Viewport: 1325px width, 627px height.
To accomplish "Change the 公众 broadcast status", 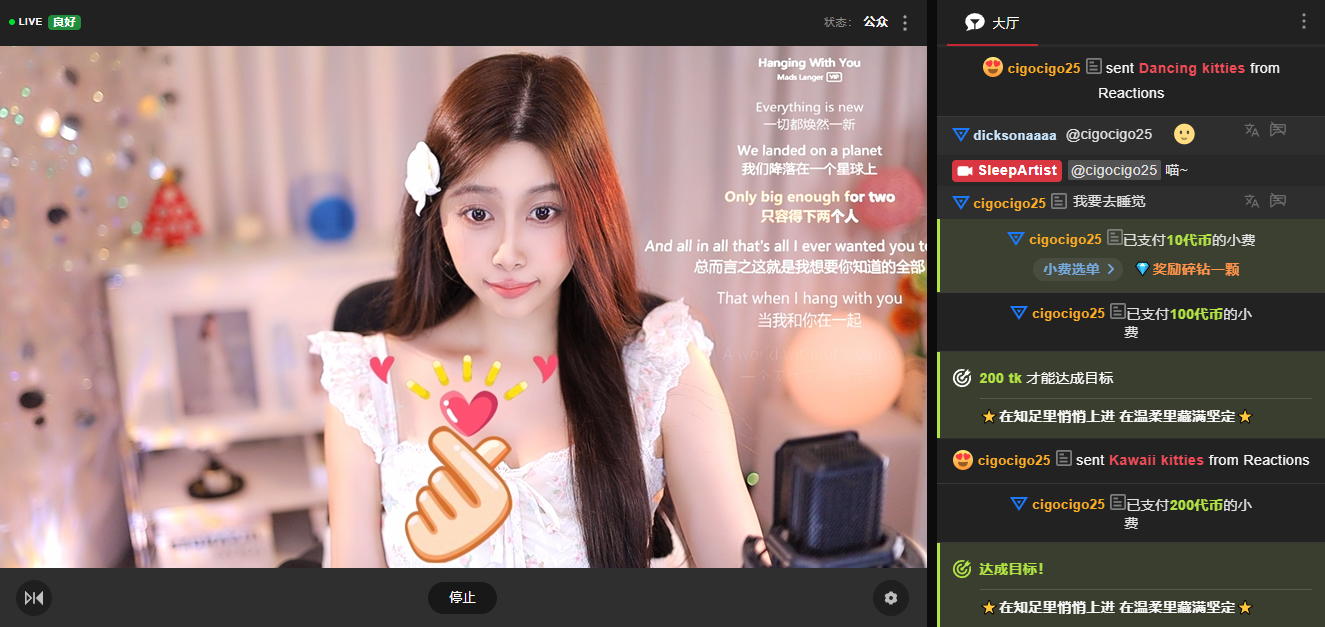I will tap(875, 22).
